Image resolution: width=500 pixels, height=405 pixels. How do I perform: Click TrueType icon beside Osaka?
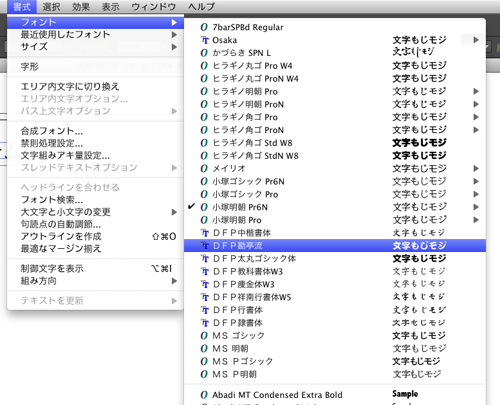[205, 40]
